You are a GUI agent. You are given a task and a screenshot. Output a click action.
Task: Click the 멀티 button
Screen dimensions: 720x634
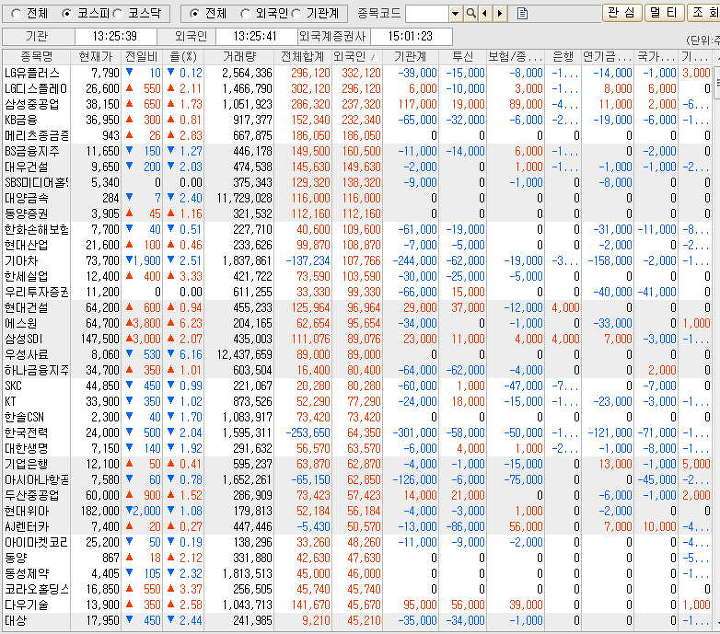pyautogui.click(x=664, y=13)
